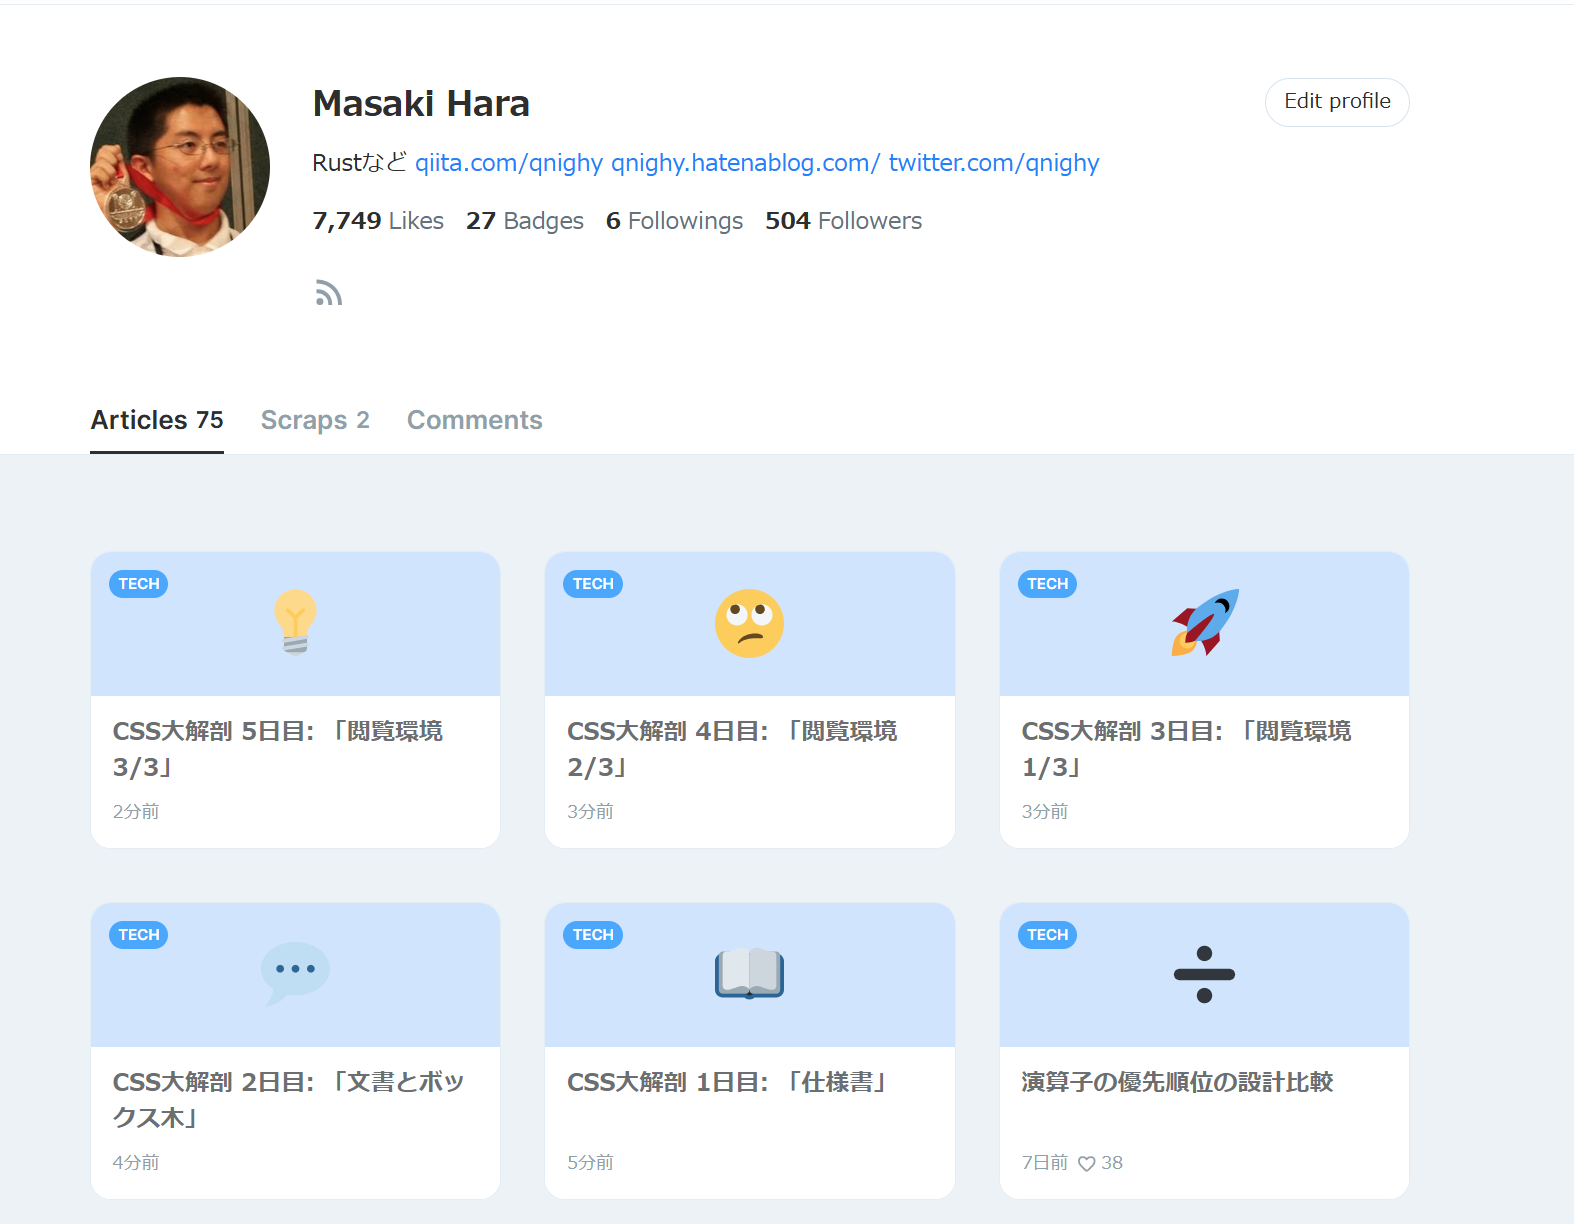Screen dimensions: 1574x1224
Task: Open the qiita.com/qnighy link
Action: pos(509,163)
